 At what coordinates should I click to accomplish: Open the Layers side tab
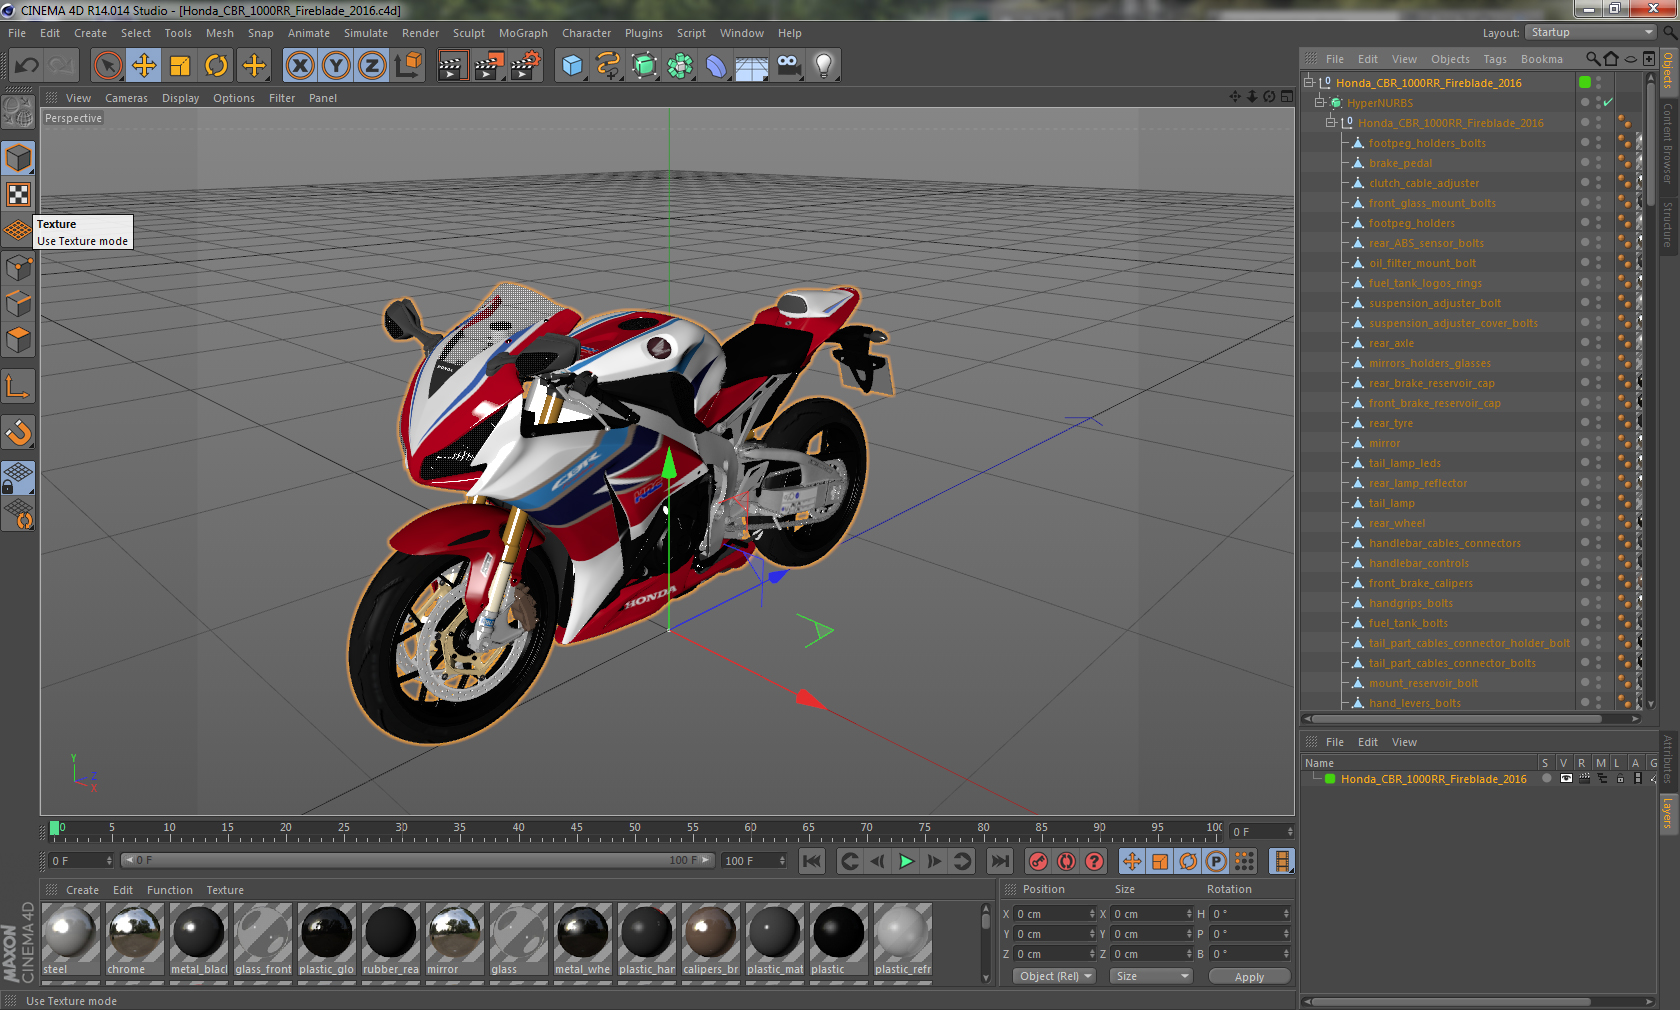[1668, 813]
